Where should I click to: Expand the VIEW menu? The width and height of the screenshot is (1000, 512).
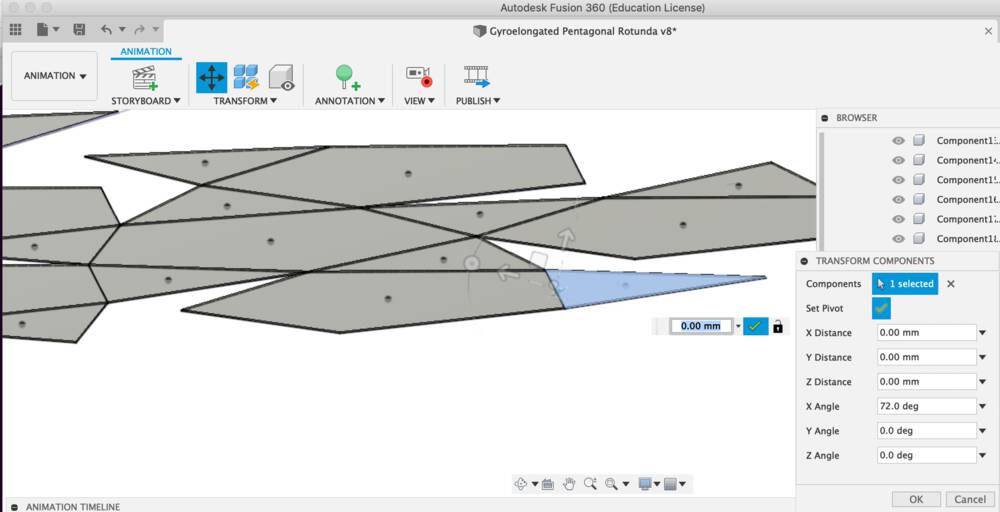pyautogui.click(x=419, y=101)
